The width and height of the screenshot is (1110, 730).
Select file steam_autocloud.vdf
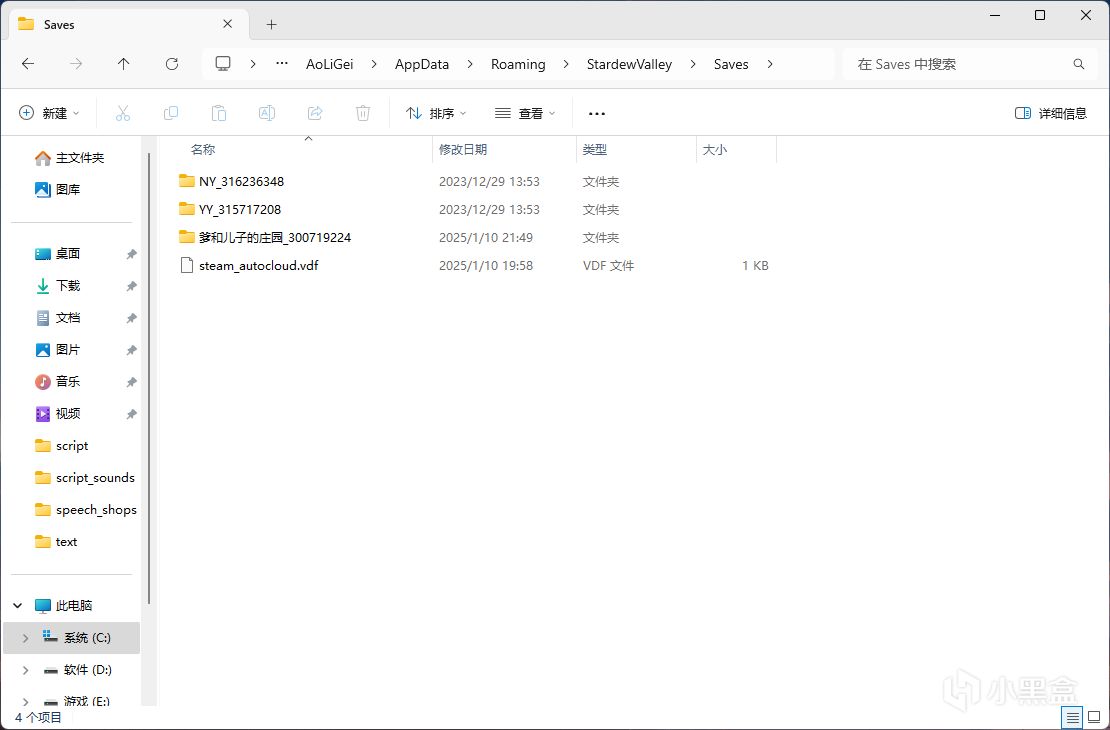click(258, 266)
